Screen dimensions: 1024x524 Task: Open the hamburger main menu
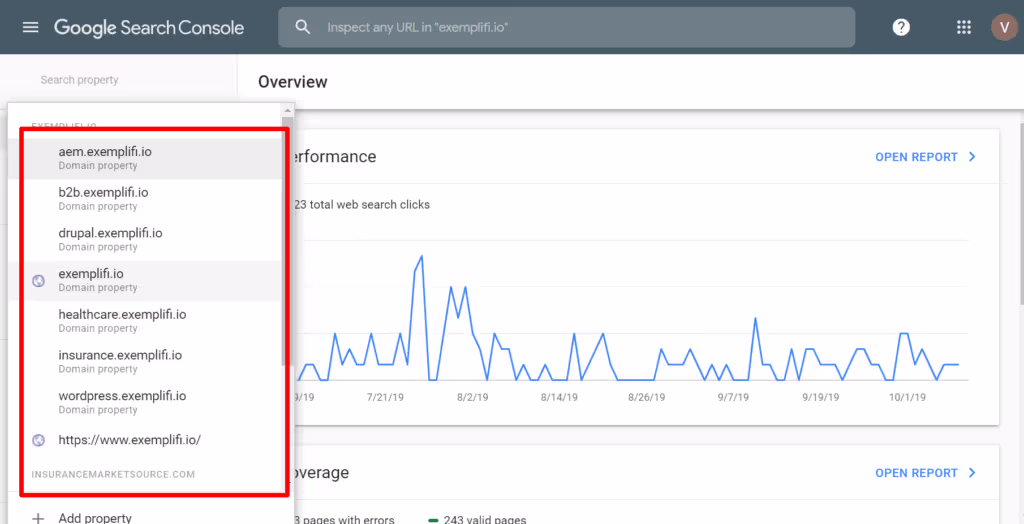31,27
